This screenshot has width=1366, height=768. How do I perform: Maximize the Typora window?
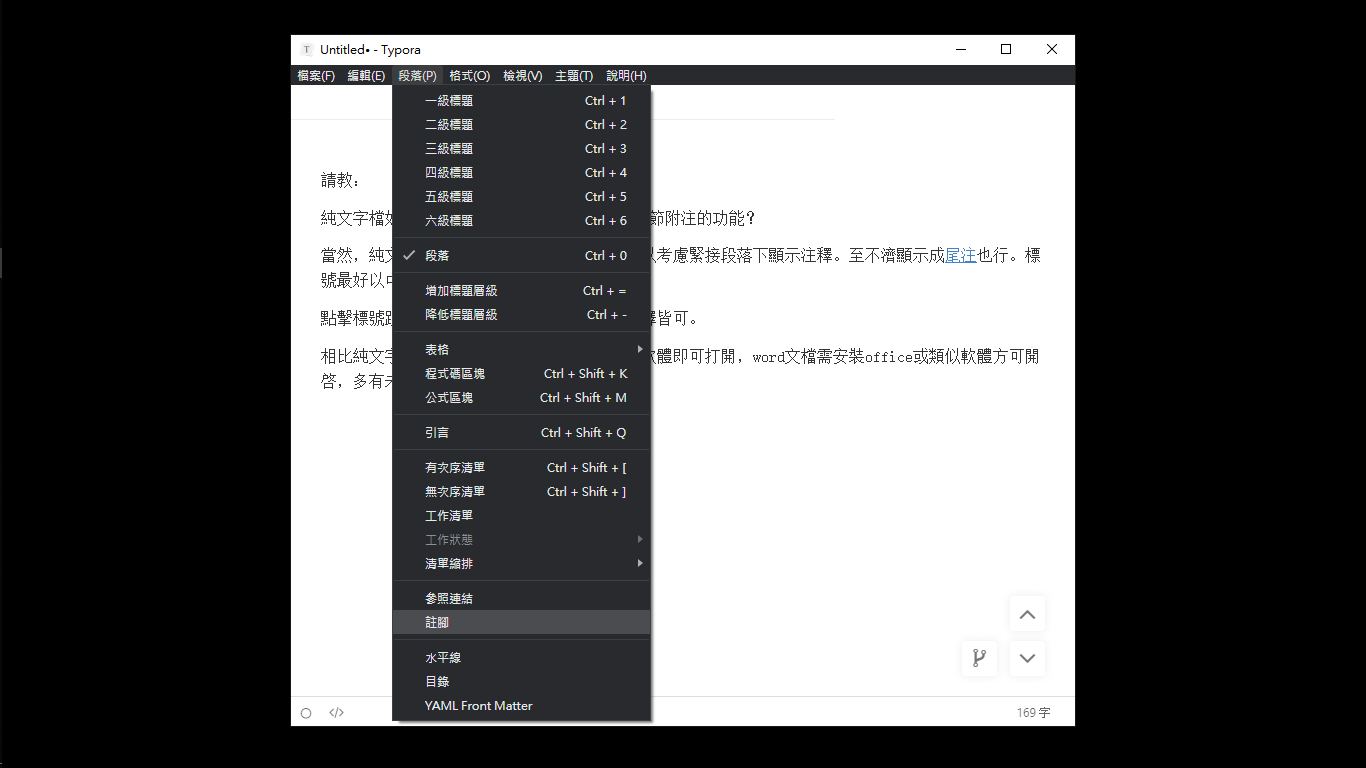(x=1006, y=50)
